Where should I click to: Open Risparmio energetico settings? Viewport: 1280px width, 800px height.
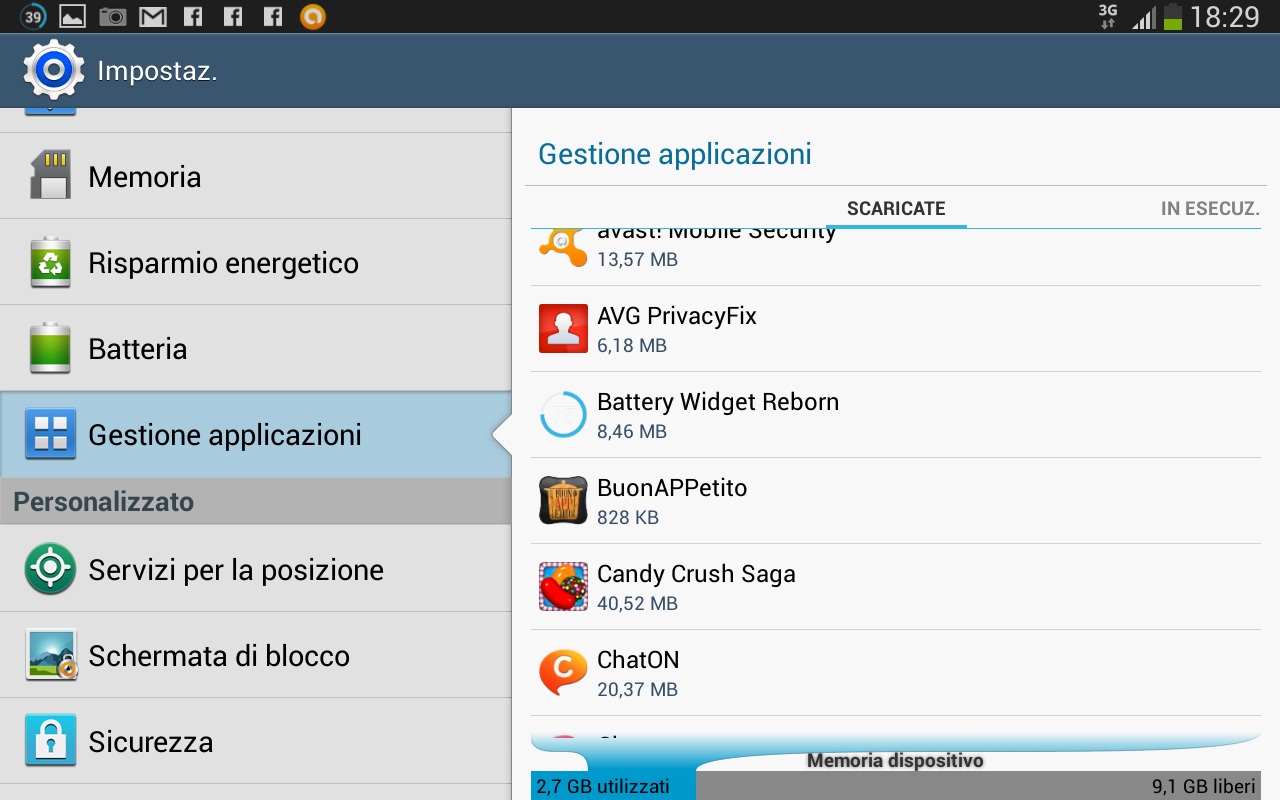point(255,262)
